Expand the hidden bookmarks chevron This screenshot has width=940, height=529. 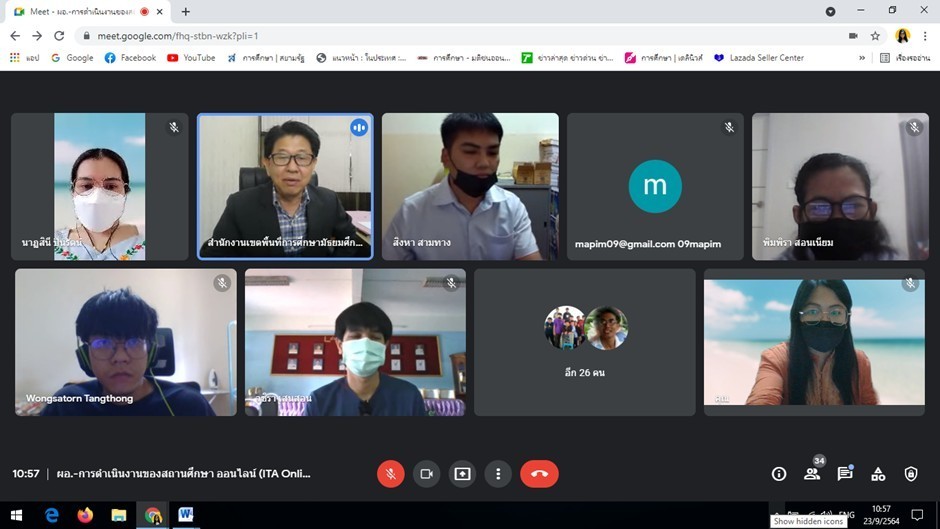tap(862, 58)
